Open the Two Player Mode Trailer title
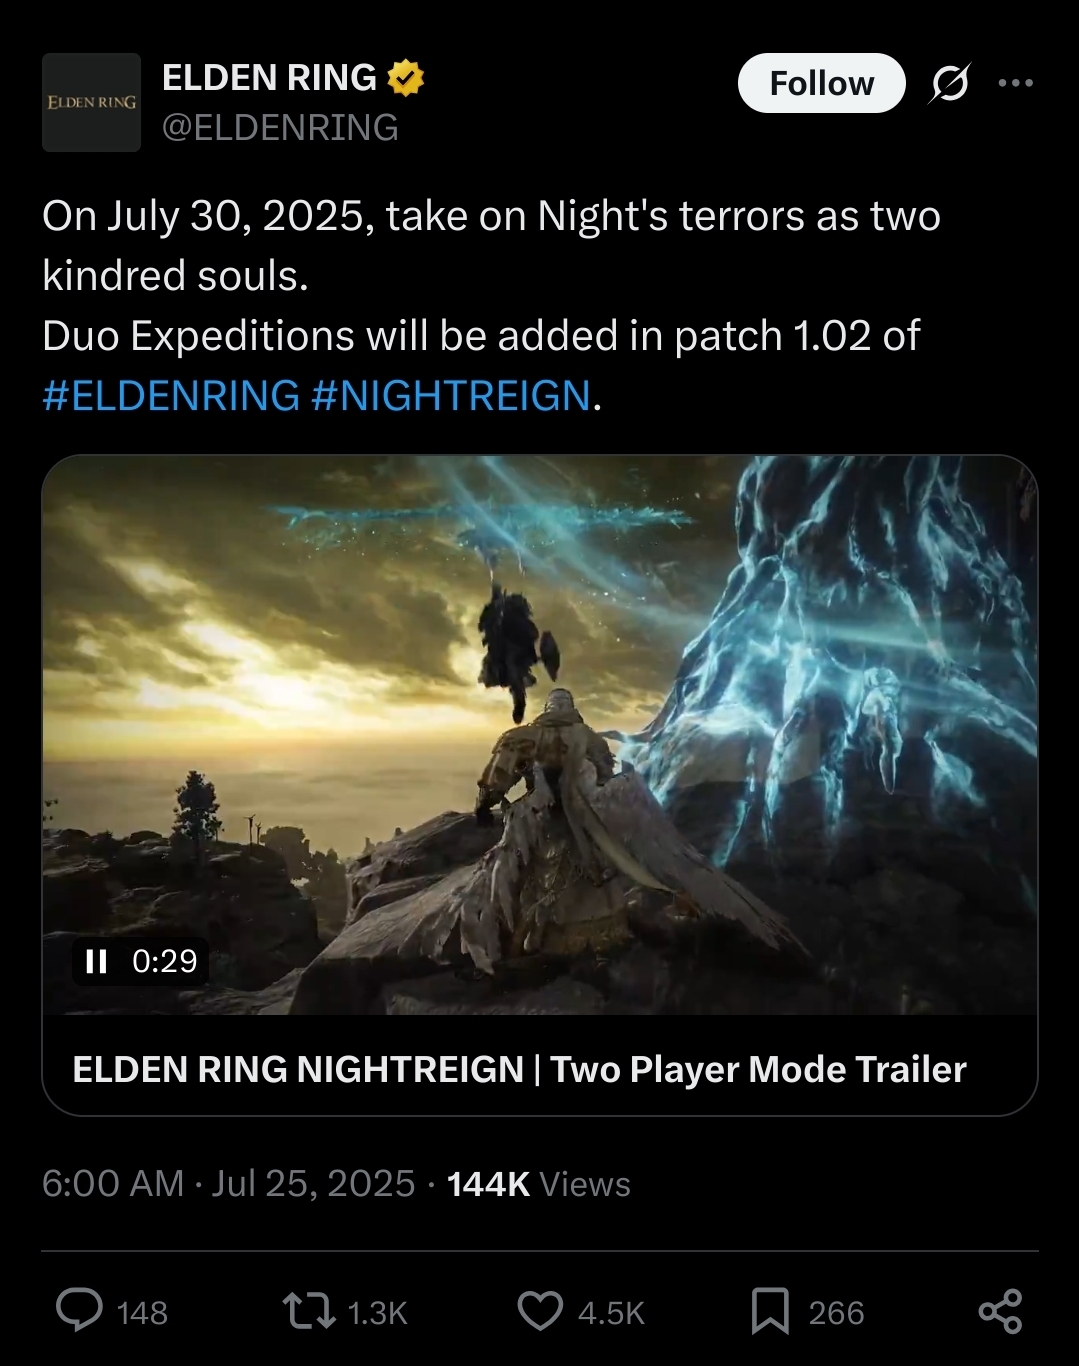 pyautogui.click(x=519, y=1069)
